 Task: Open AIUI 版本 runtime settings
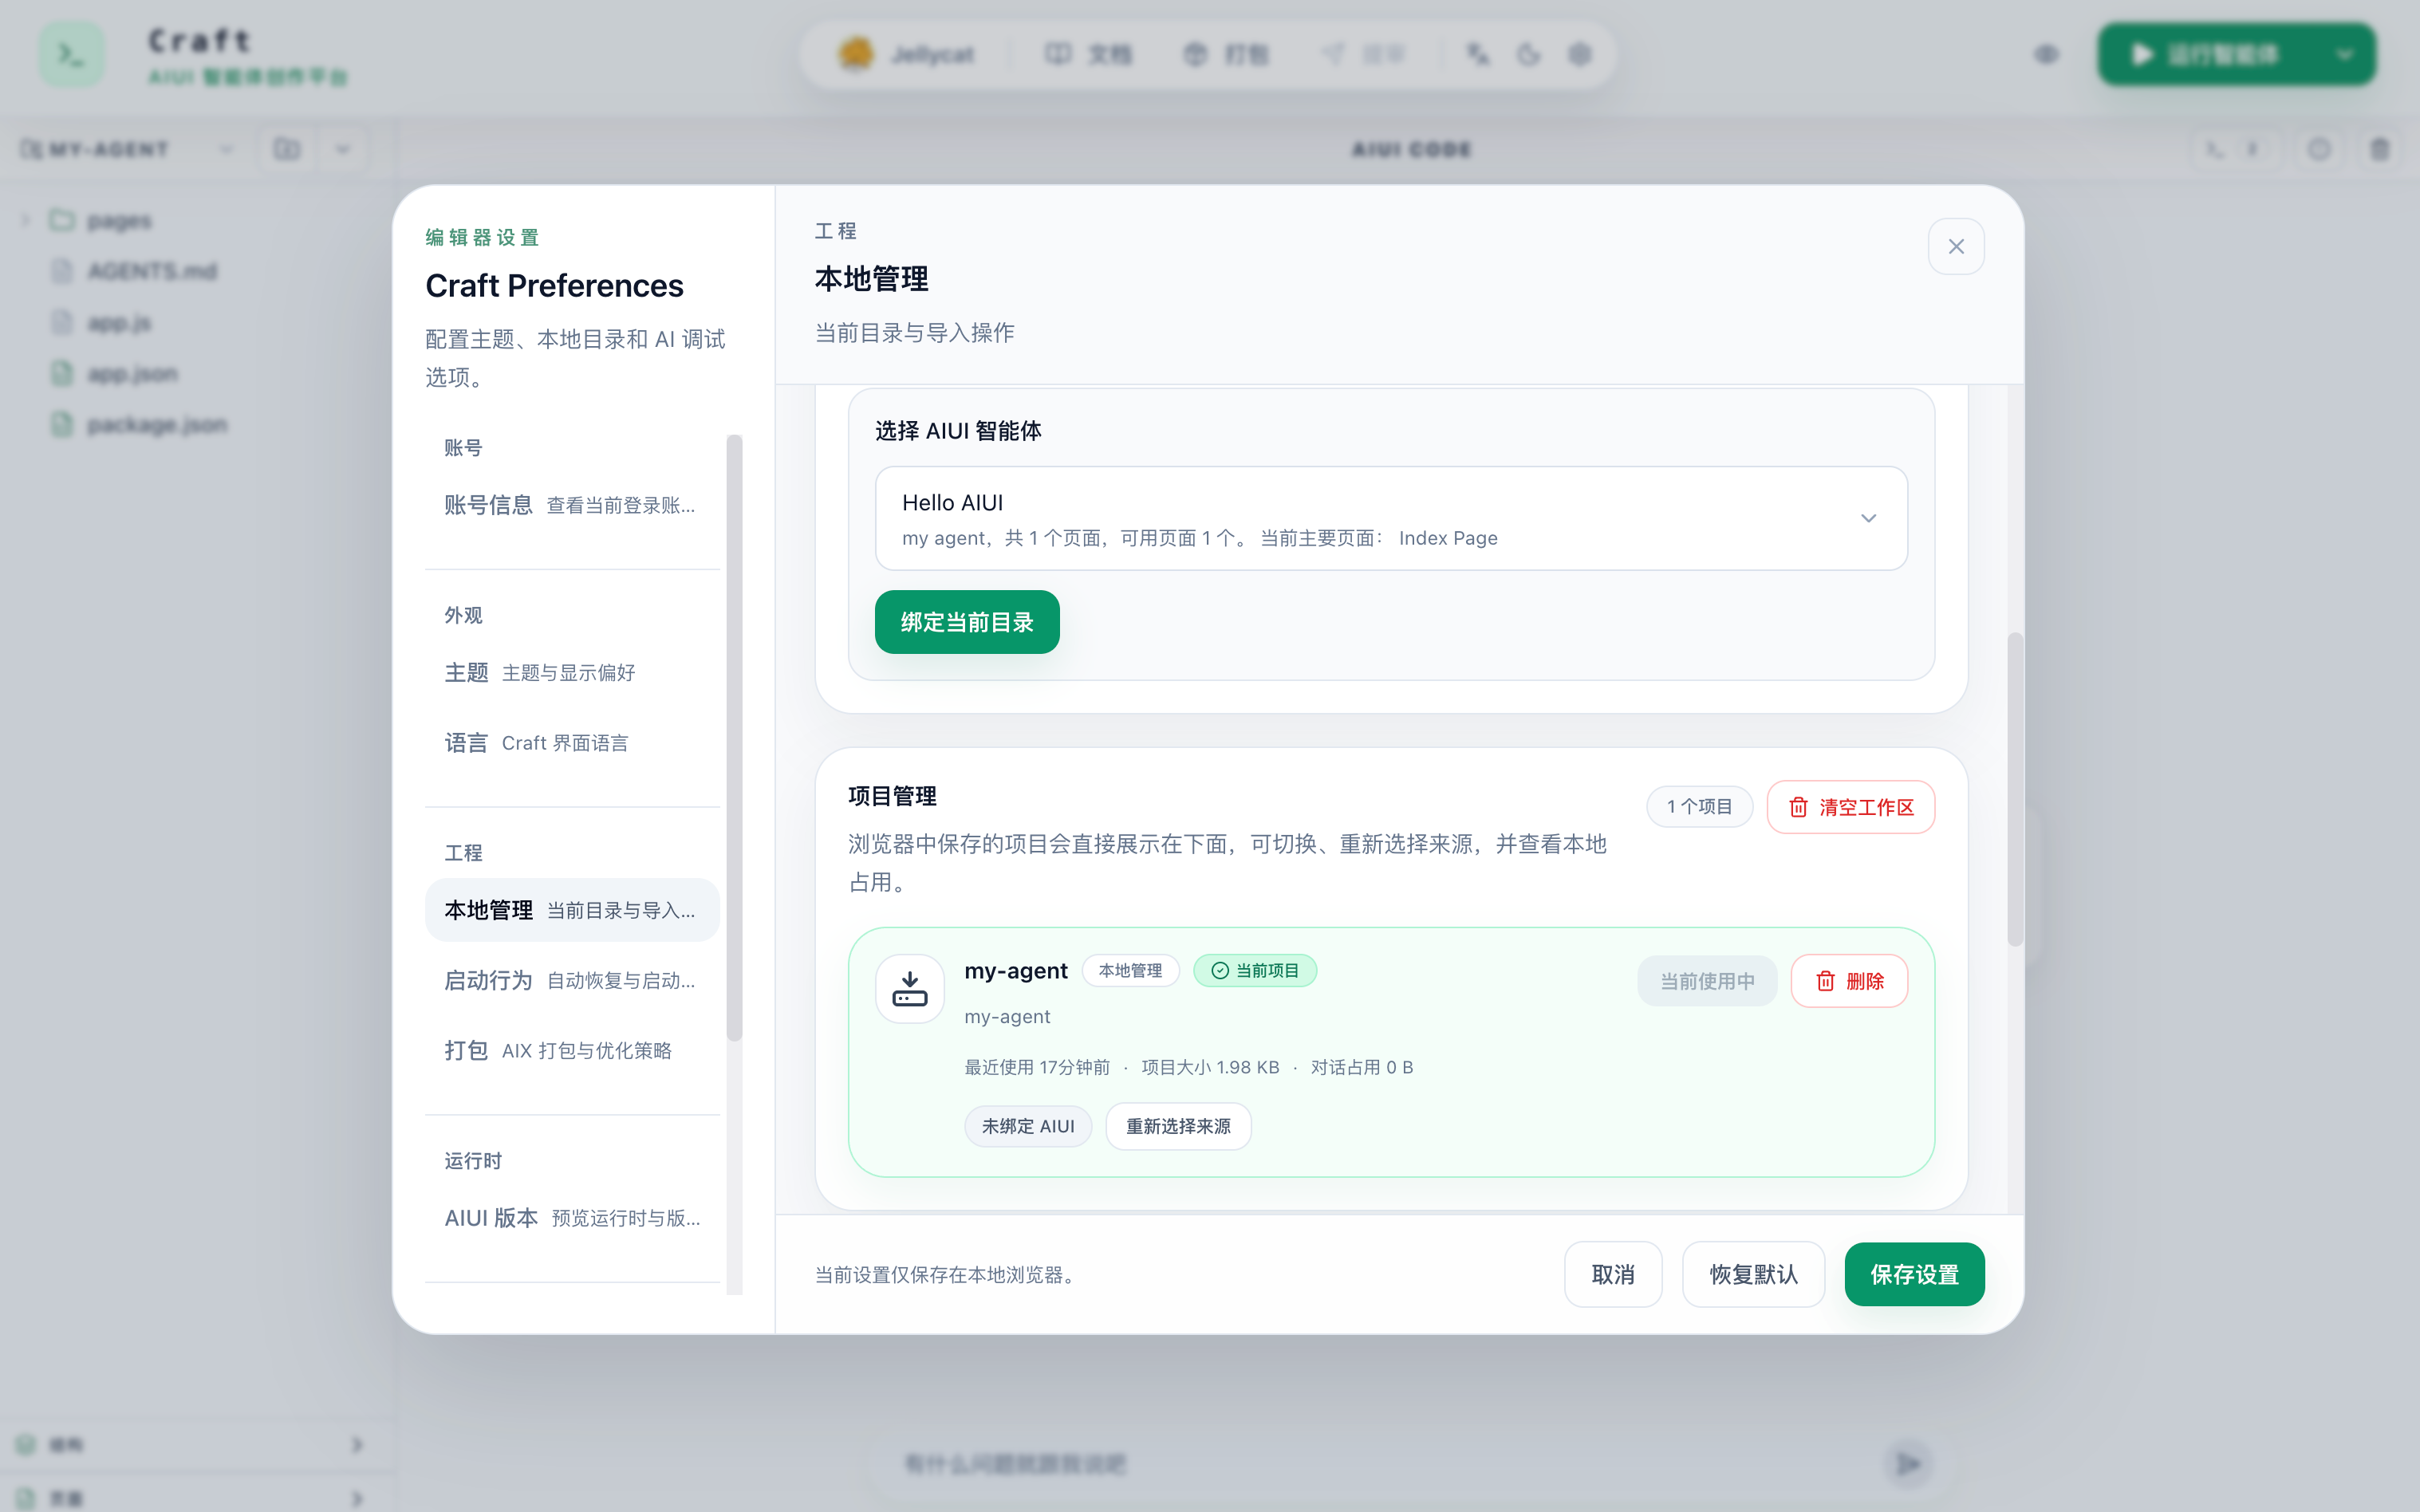click(x=571, y=1218)
